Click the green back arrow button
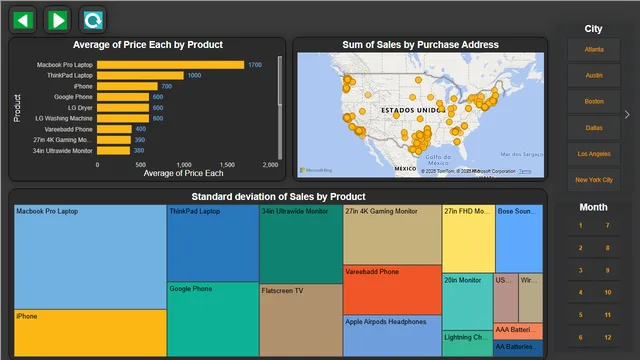 pos(23,20)
